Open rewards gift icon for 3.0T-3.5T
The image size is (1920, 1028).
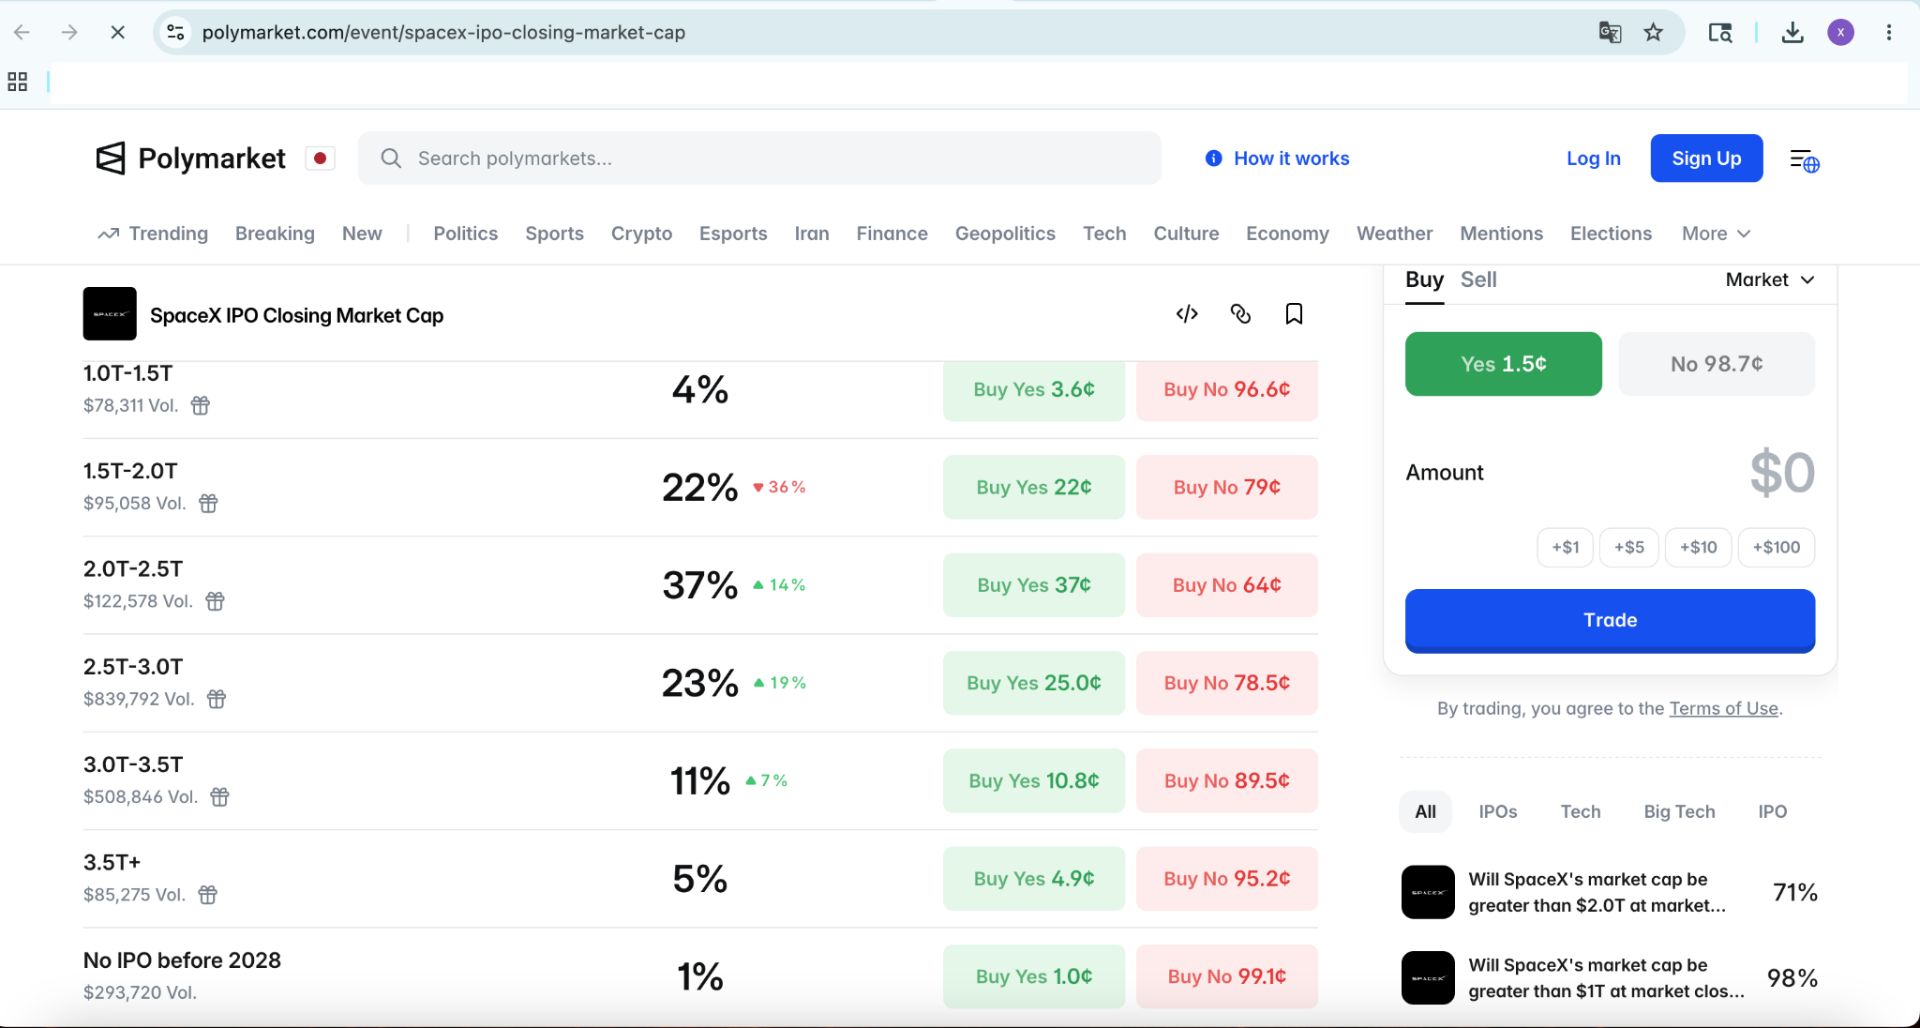(220, 797)
